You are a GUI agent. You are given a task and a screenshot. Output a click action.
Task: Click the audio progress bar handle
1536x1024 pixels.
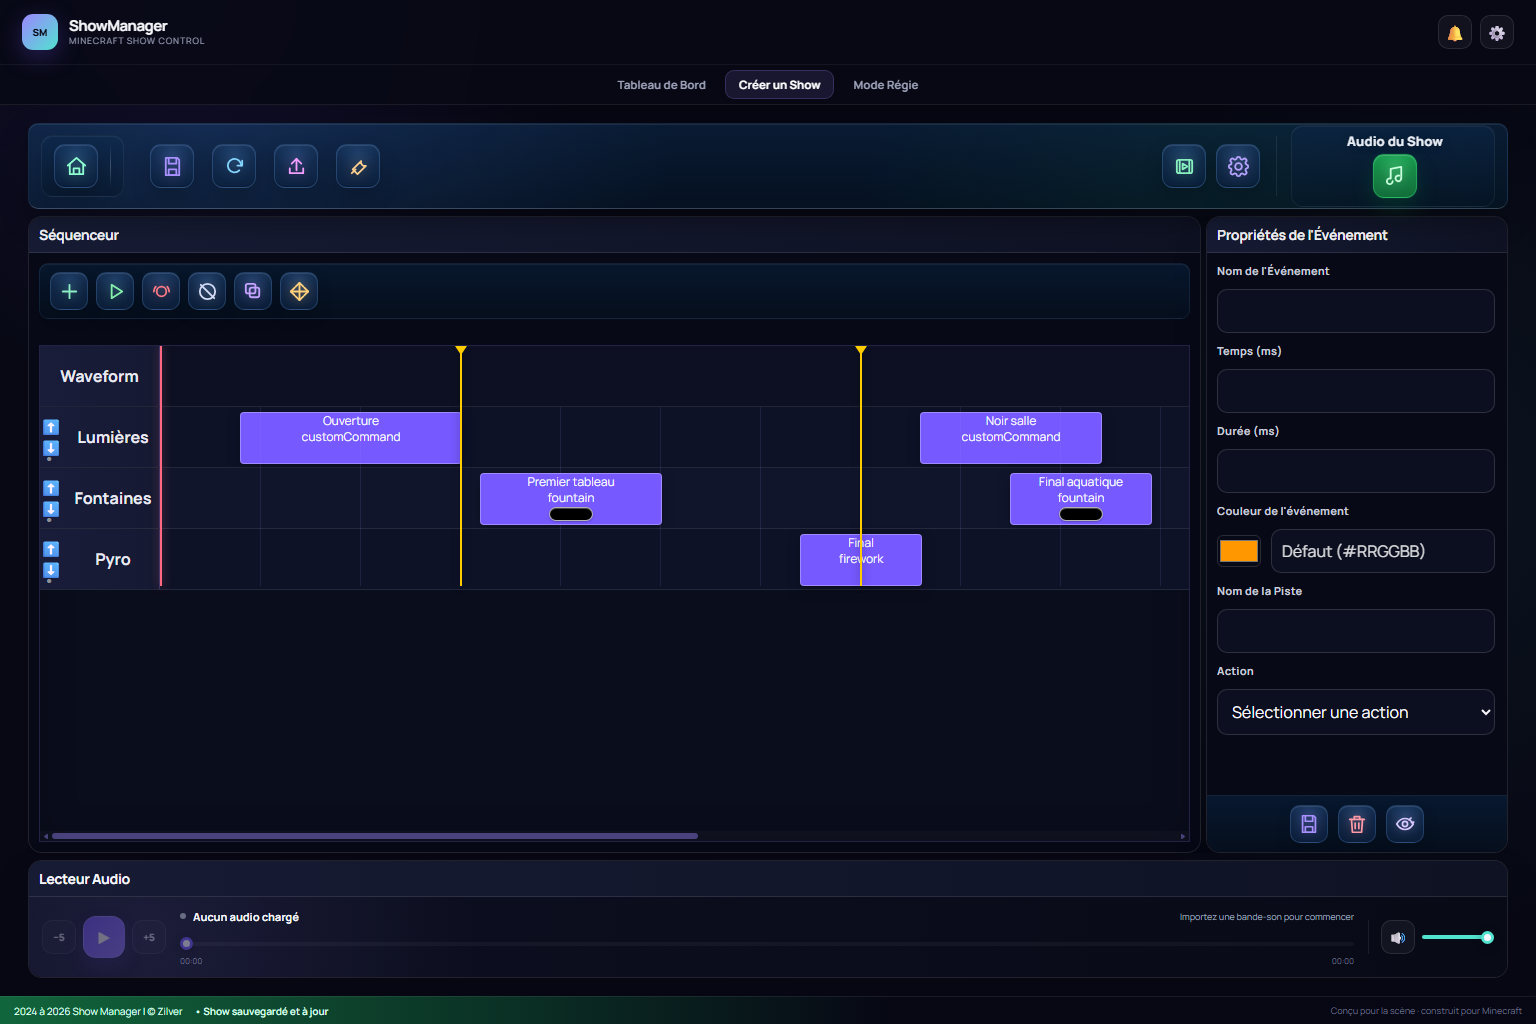[x=186, y=943]
